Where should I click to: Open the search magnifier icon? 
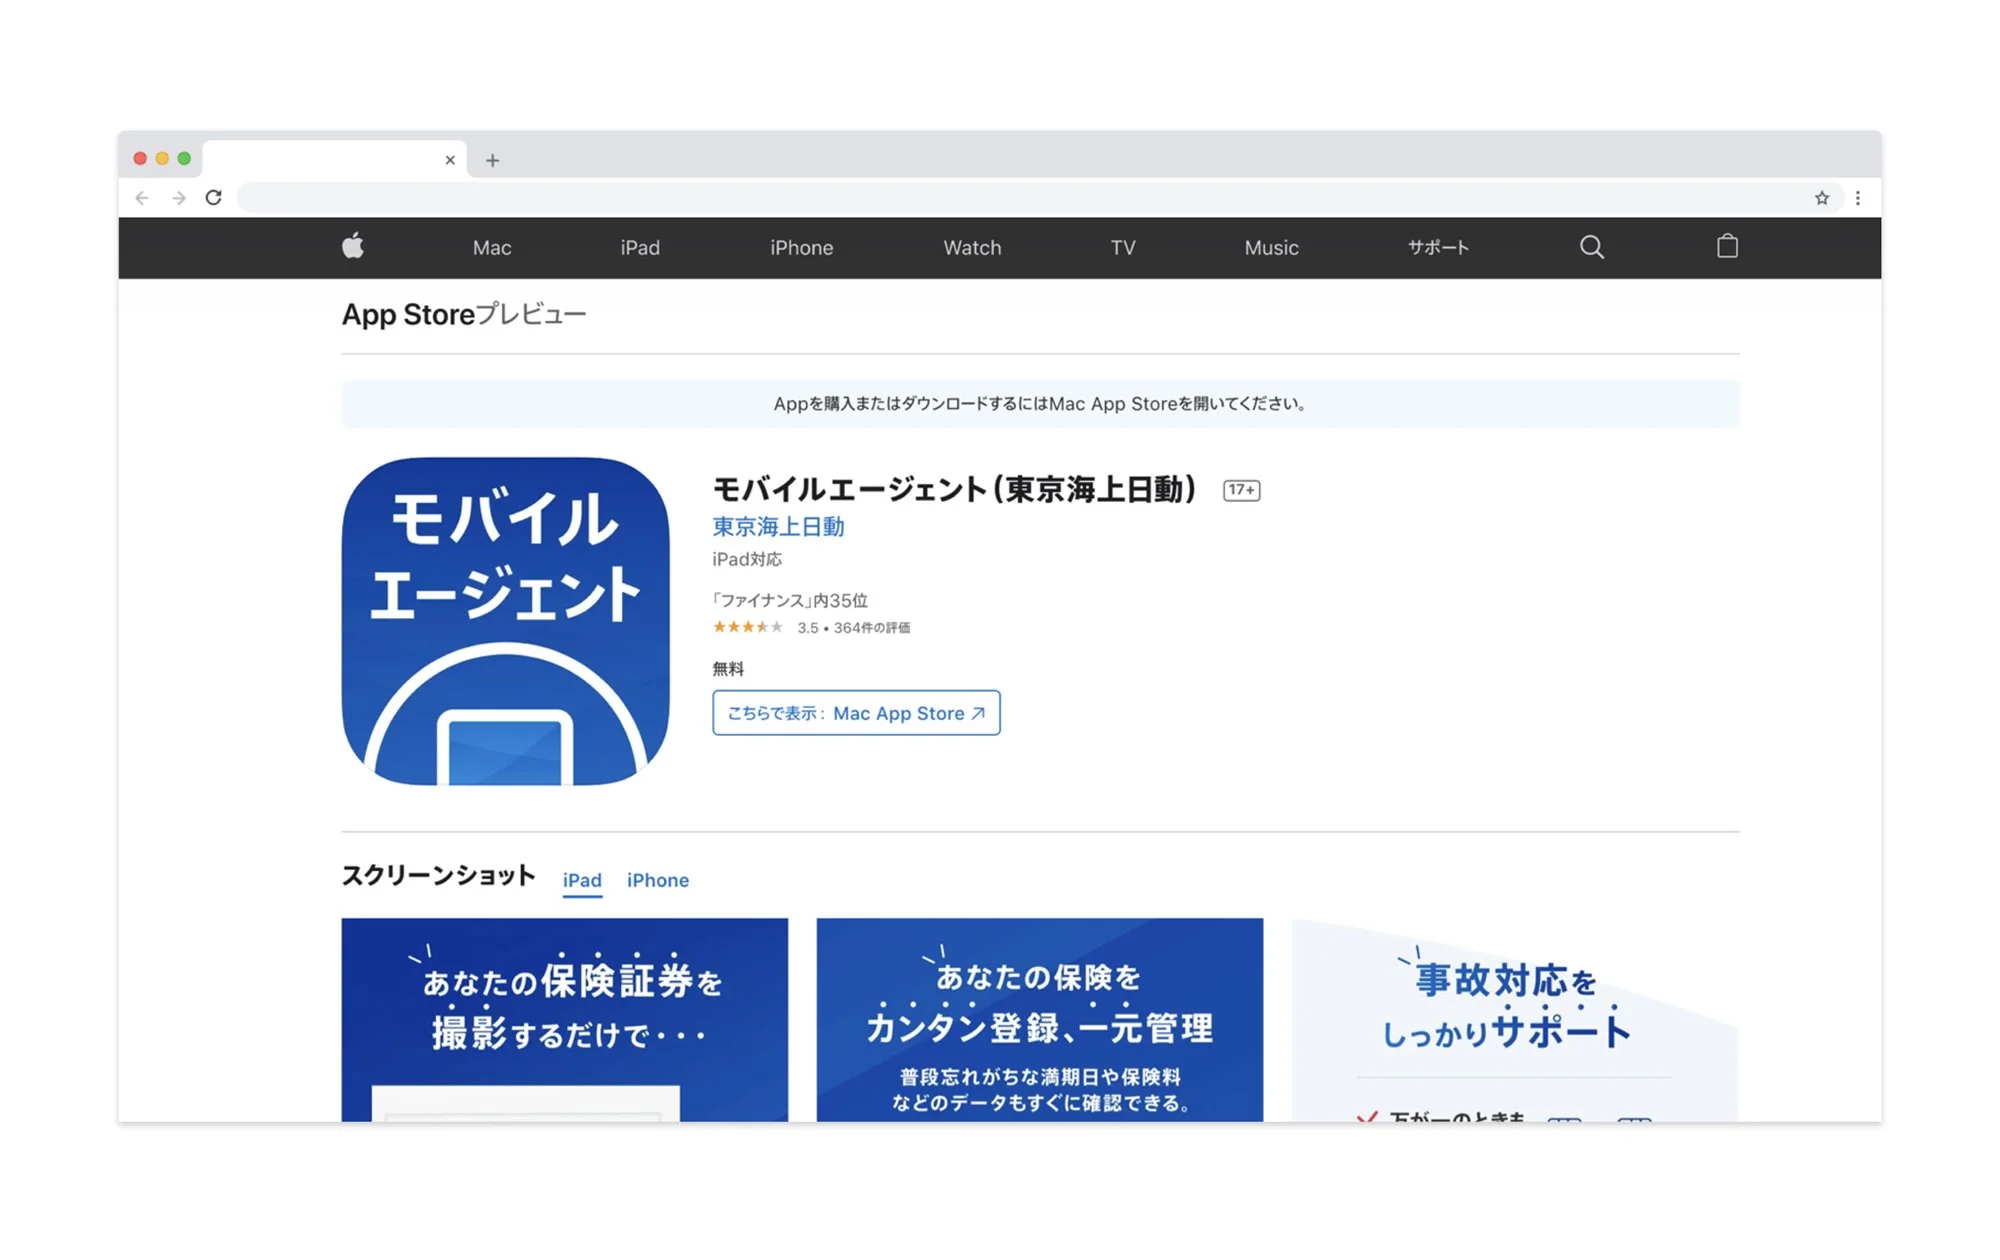point(1591,247)
